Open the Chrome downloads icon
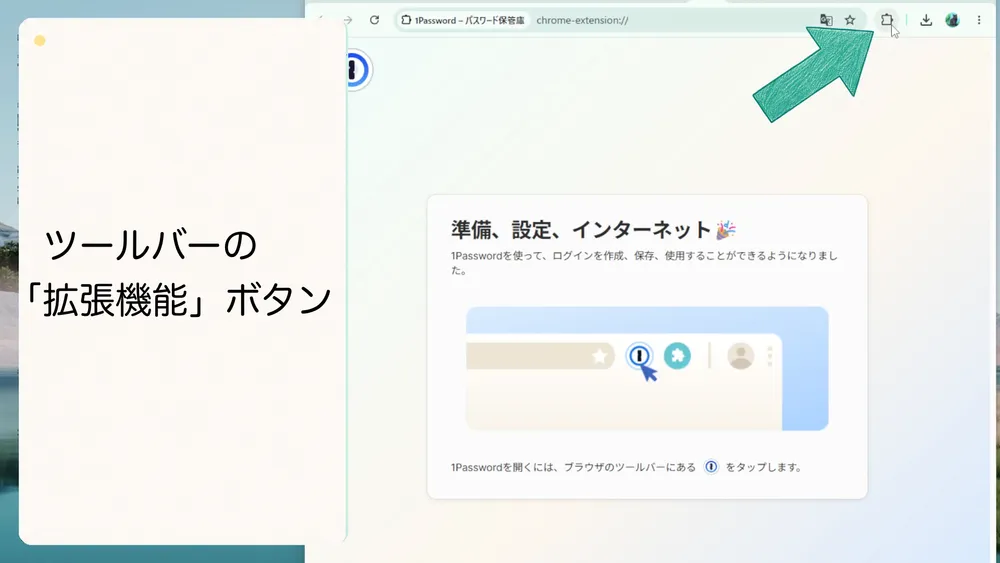This screenshot has height=563, width=1000. click(926, 20)
